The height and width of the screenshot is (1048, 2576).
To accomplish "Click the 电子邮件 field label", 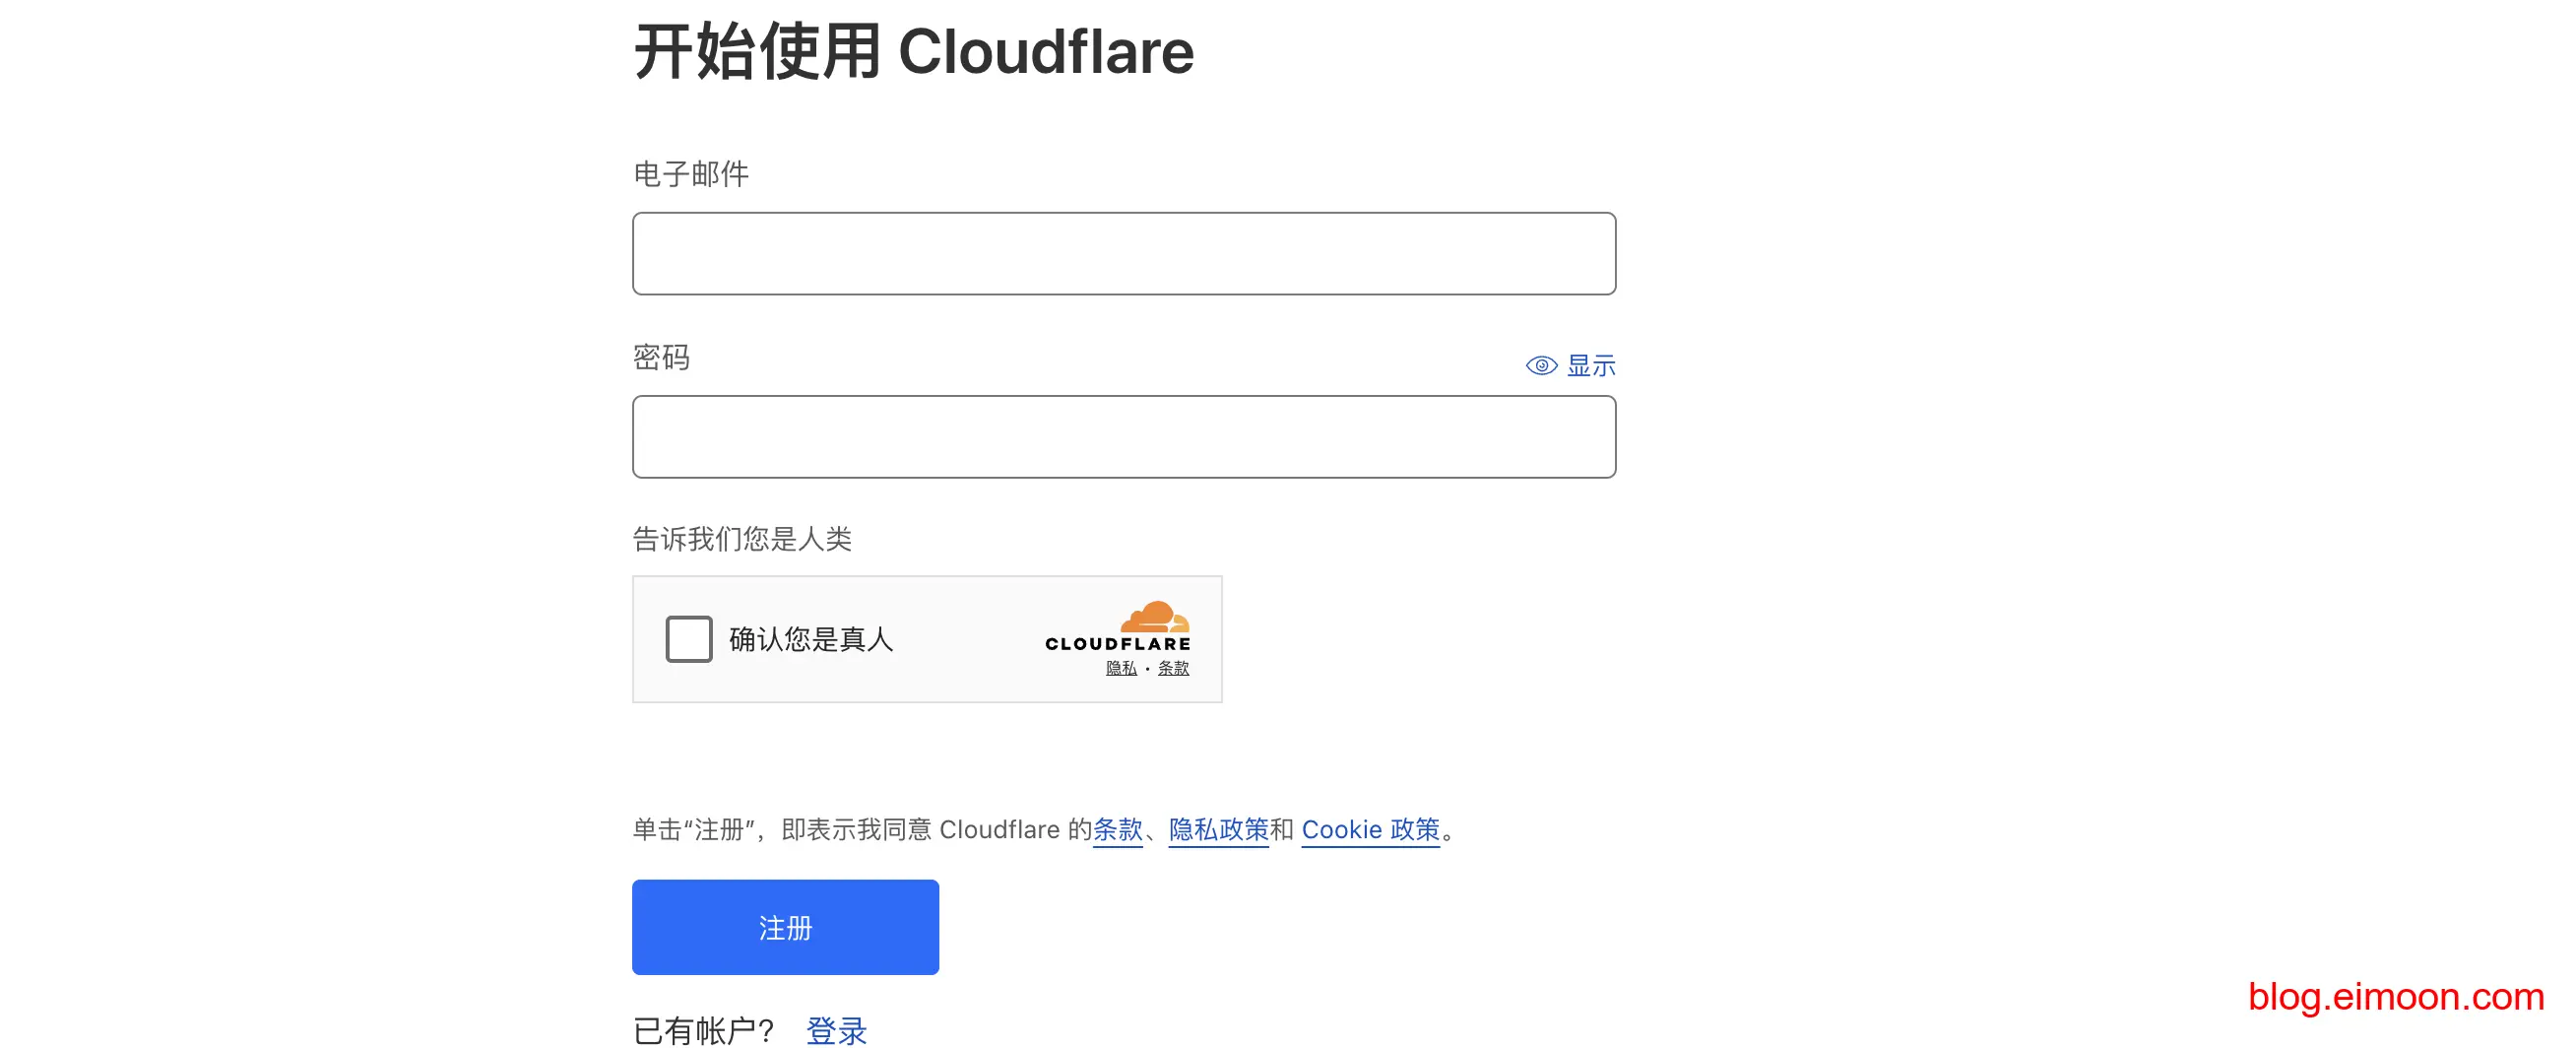I will point(691,174).
